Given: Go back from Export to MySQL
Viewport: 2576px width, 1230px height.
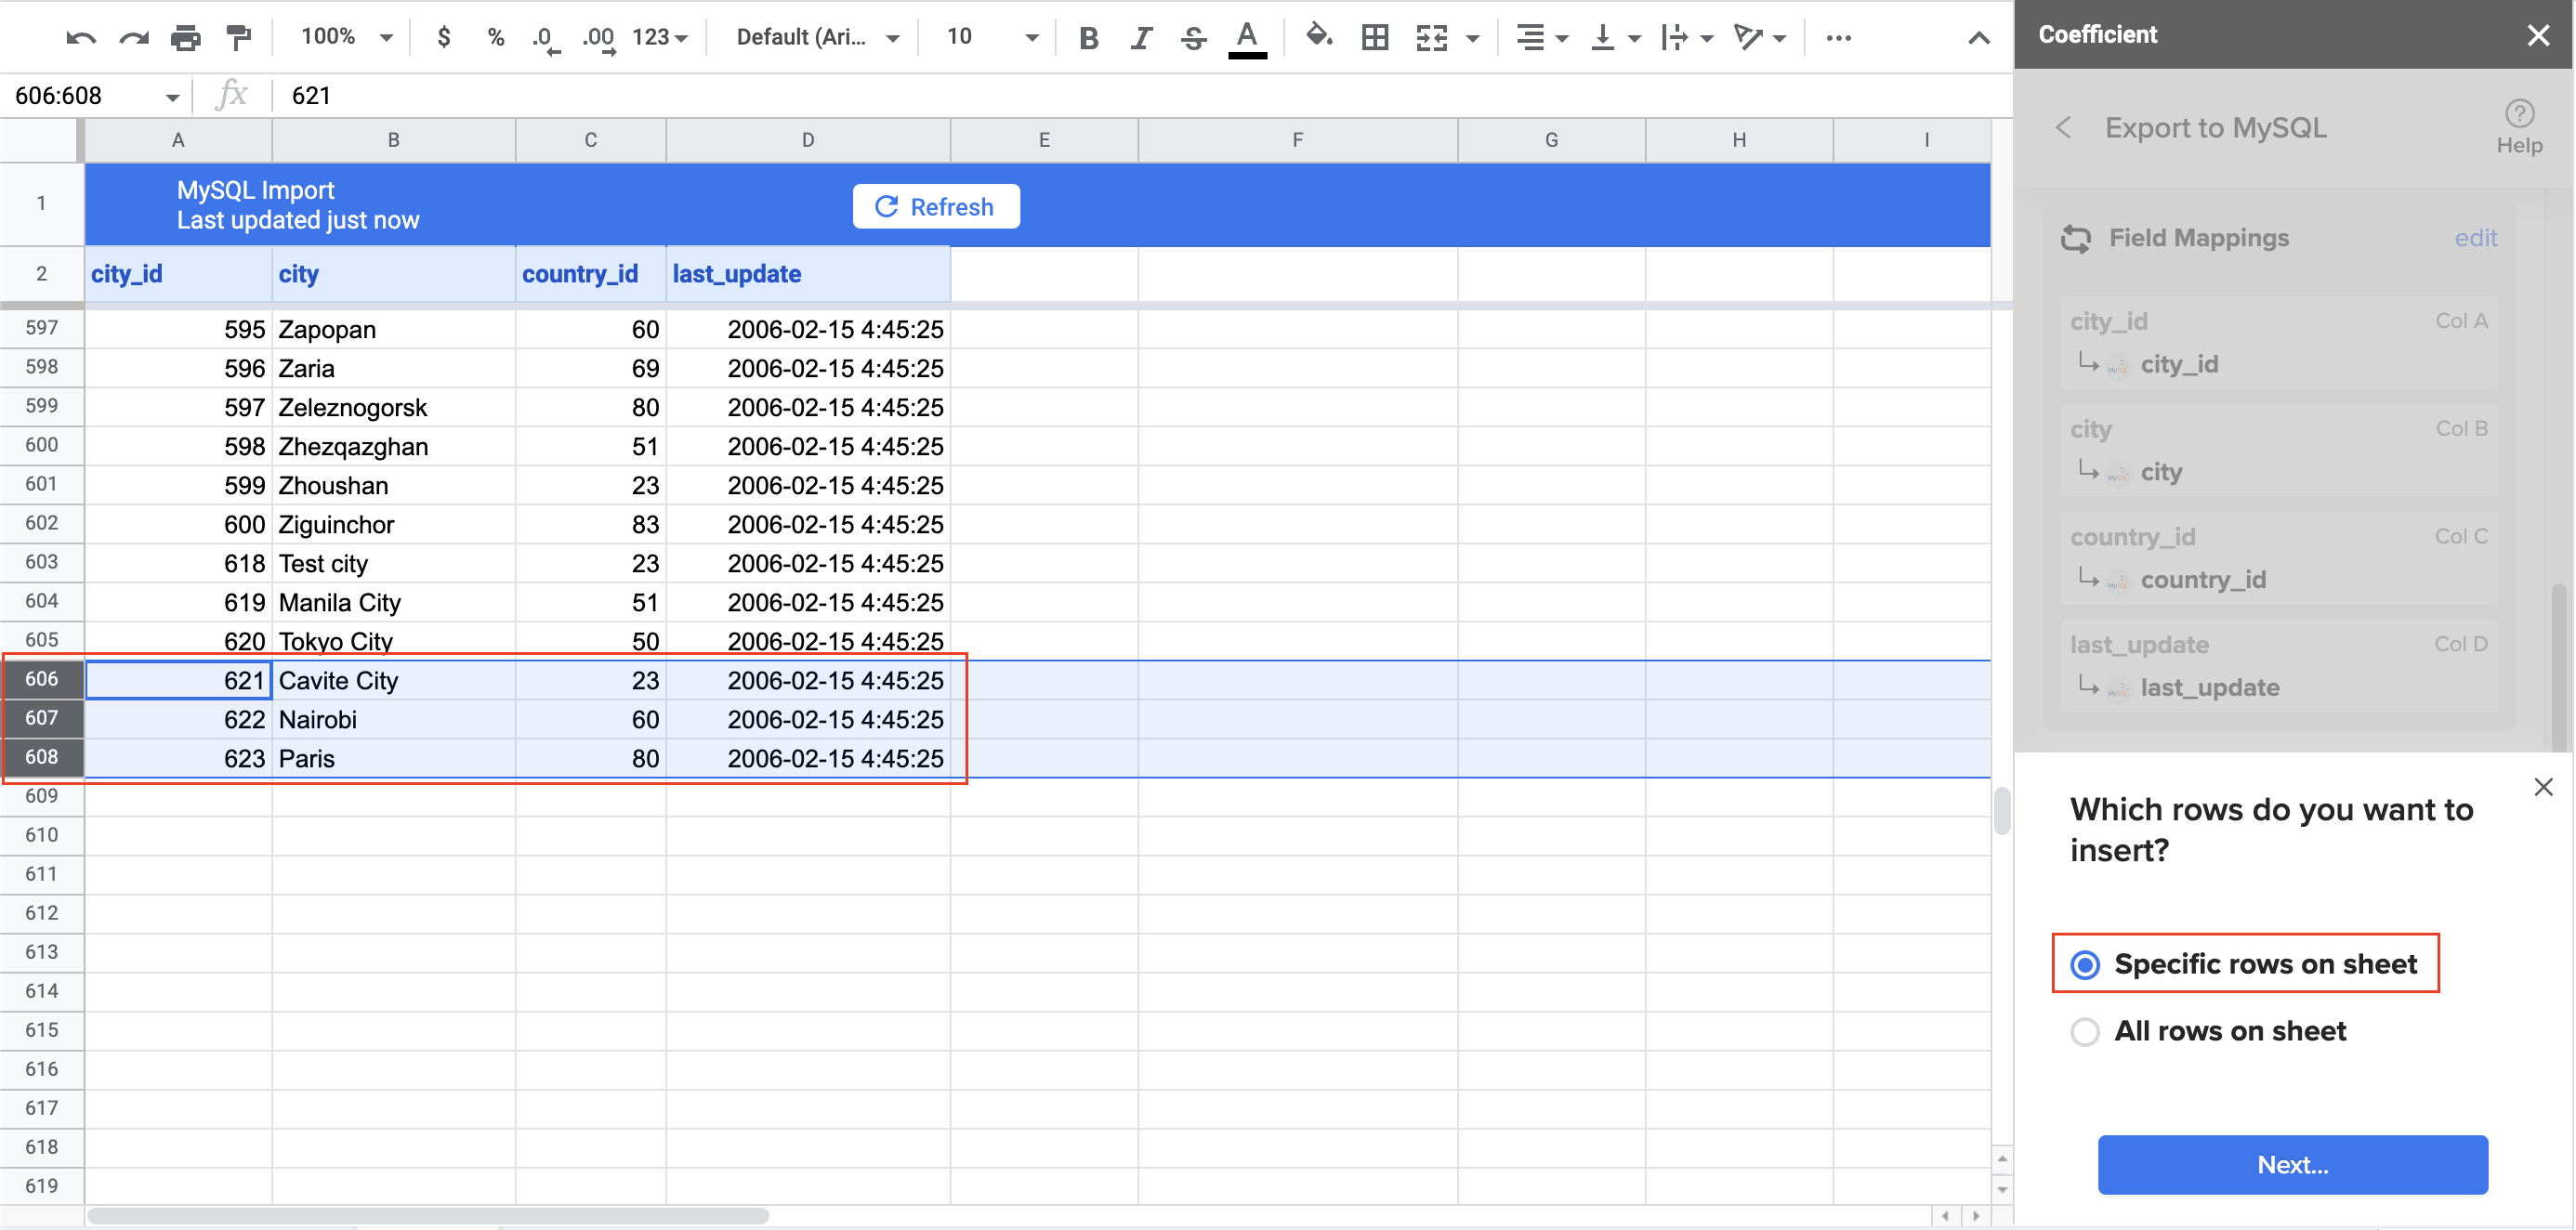Looking at the screenshot, I should point(2063,128).
